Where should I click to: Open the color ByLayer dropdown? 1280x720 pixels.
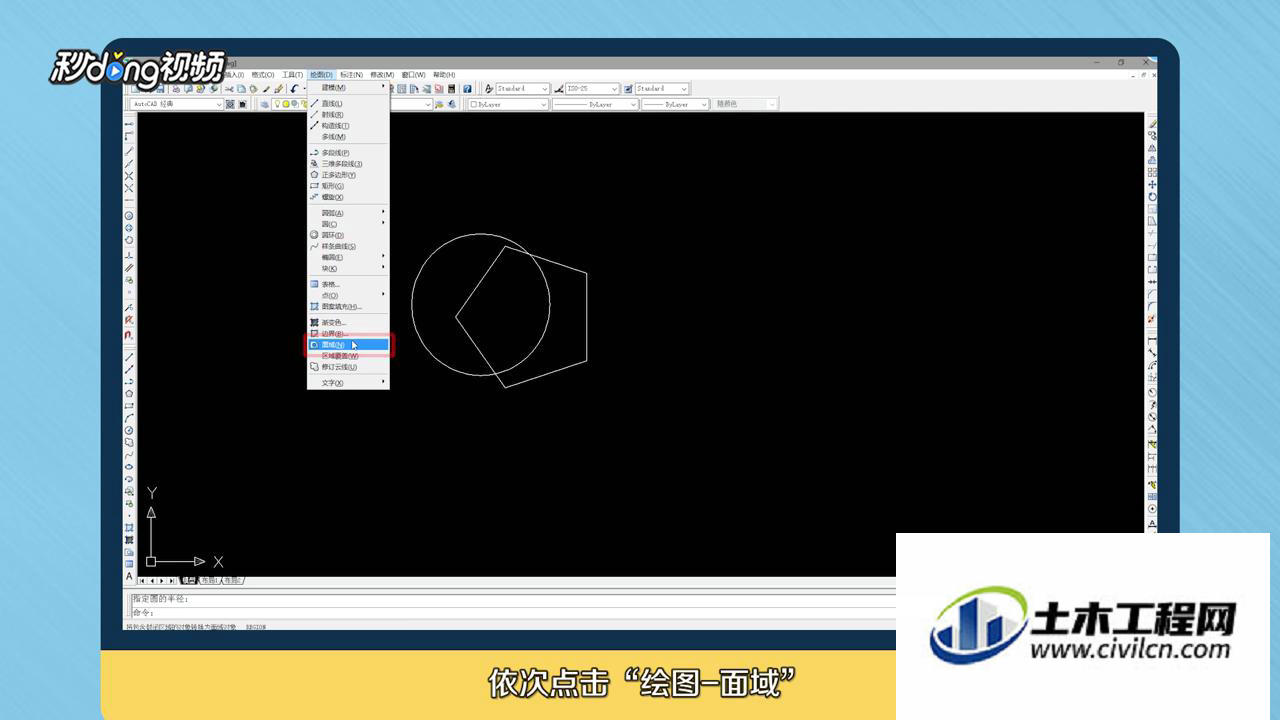tap(509, 104)
